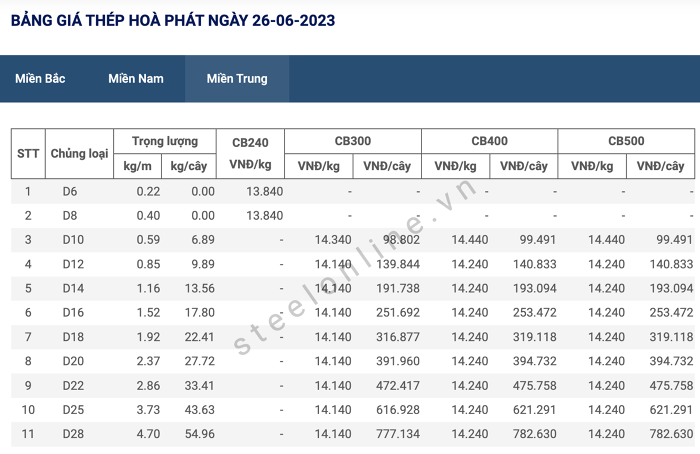Click the 391.960 value in D20 row
The width and height of the screenshot is (700, 454).
398,361
